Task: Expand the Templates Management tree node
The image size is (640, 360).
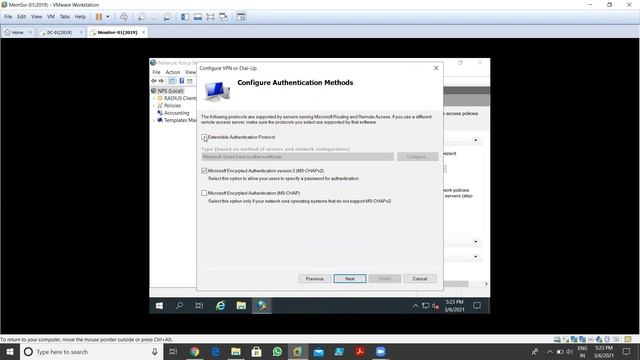Action: [154, 120]
